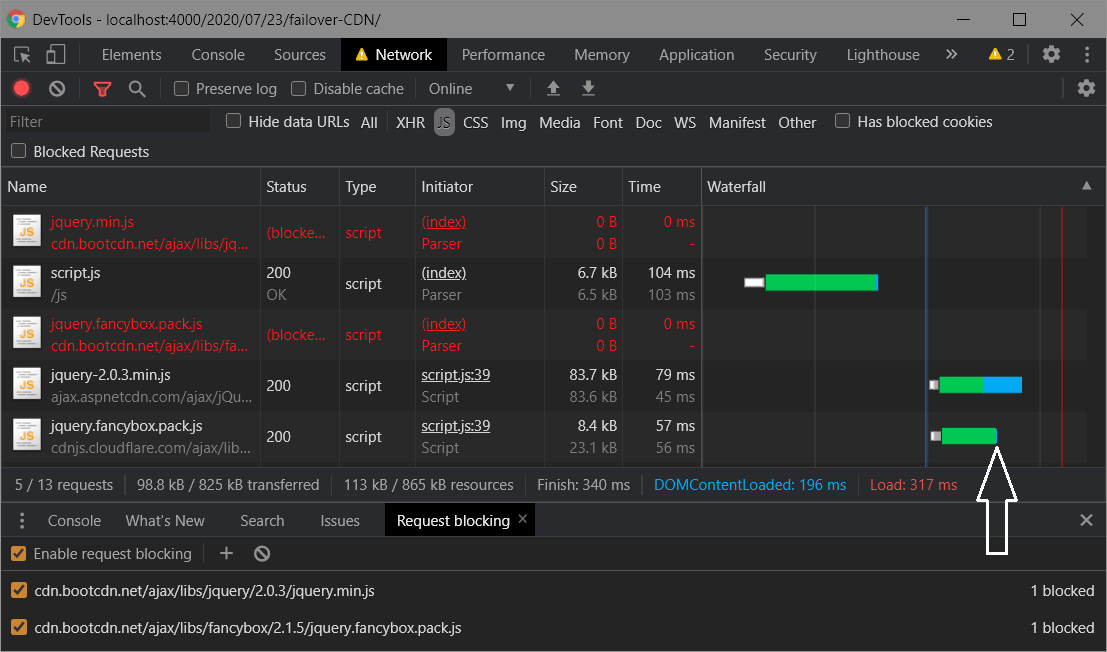
Task: Open DevTools settings gear
Action: coord(1051,54)
